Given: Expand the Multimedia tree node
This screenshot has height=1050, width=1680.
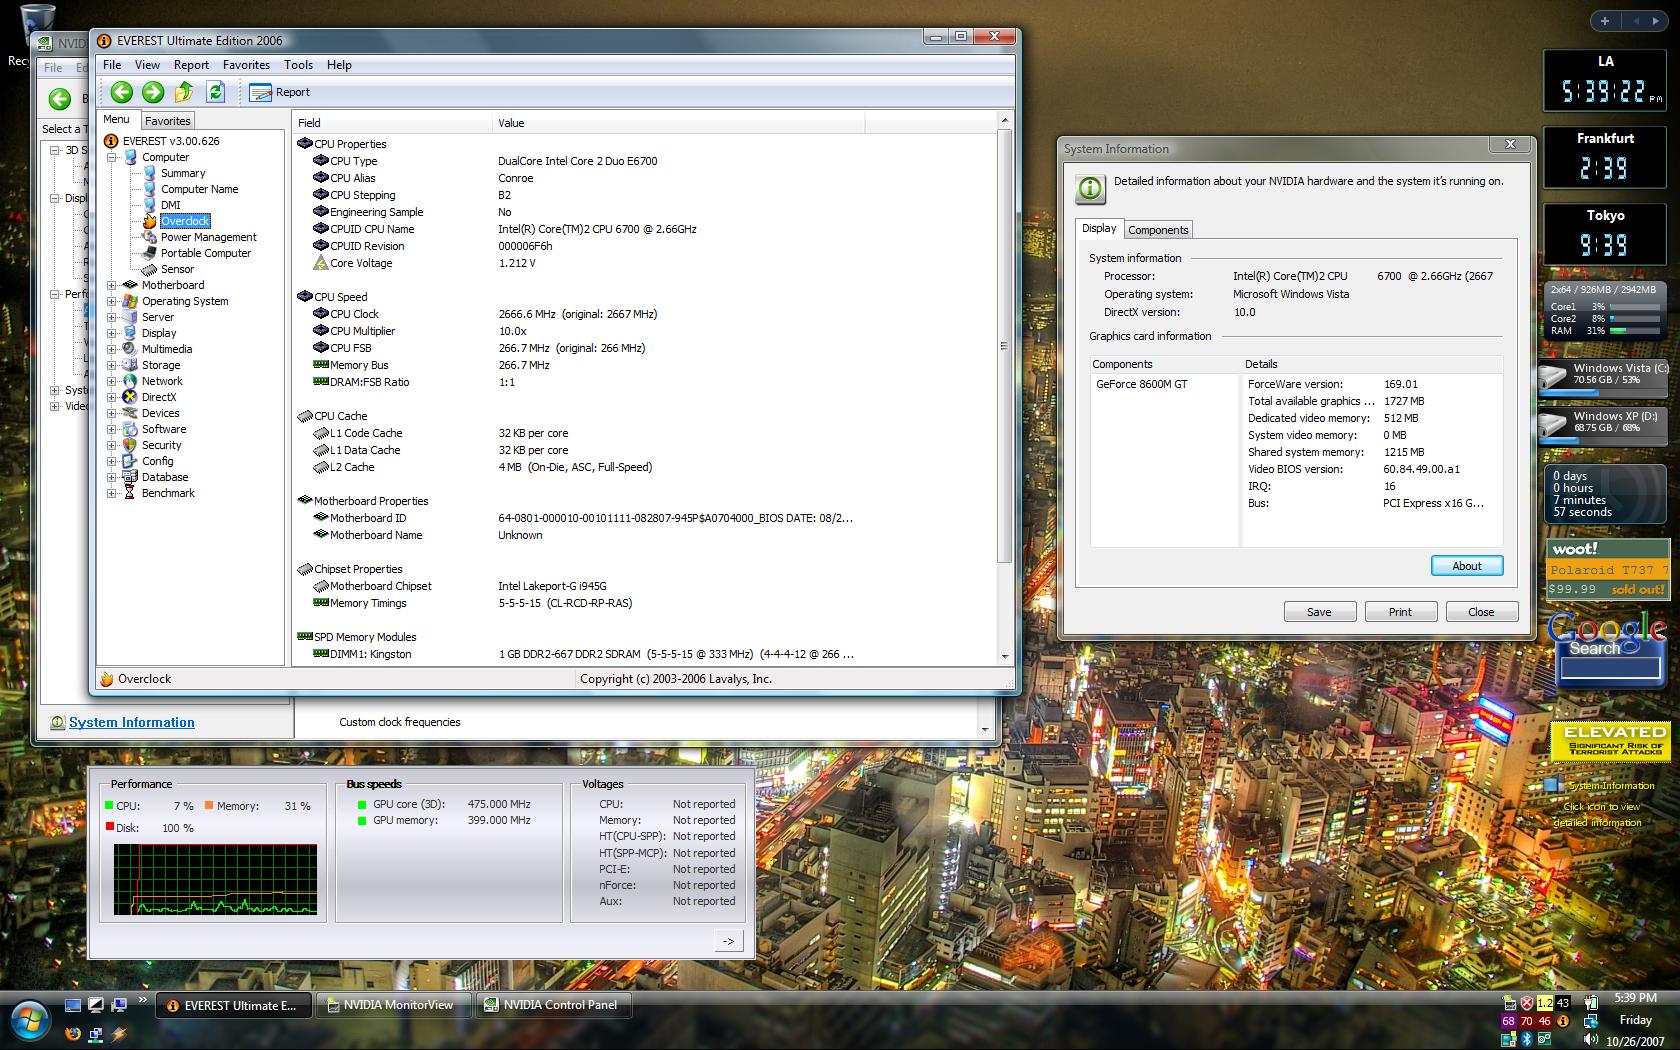Looking at the screenshot, I should [112, 349].
